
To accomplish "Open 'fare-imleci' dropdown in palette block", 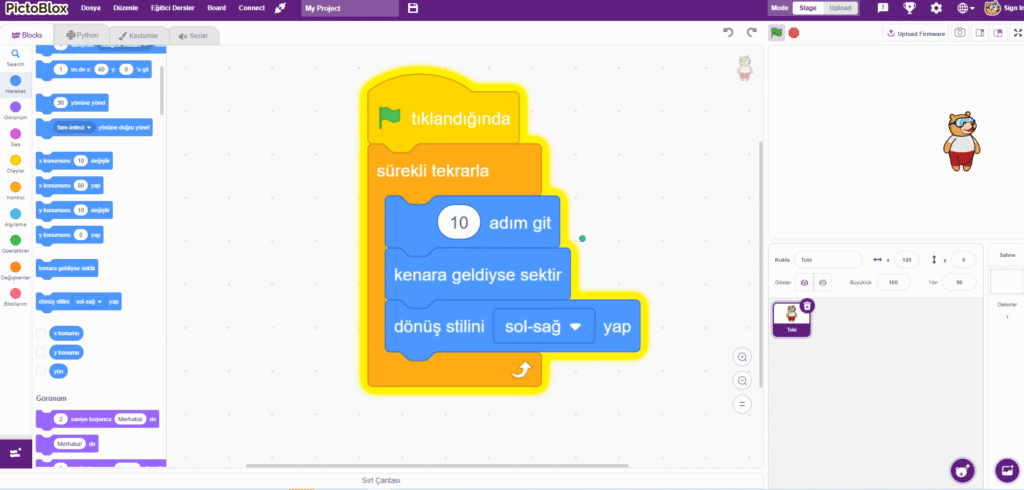I will (x=73, y=128).
